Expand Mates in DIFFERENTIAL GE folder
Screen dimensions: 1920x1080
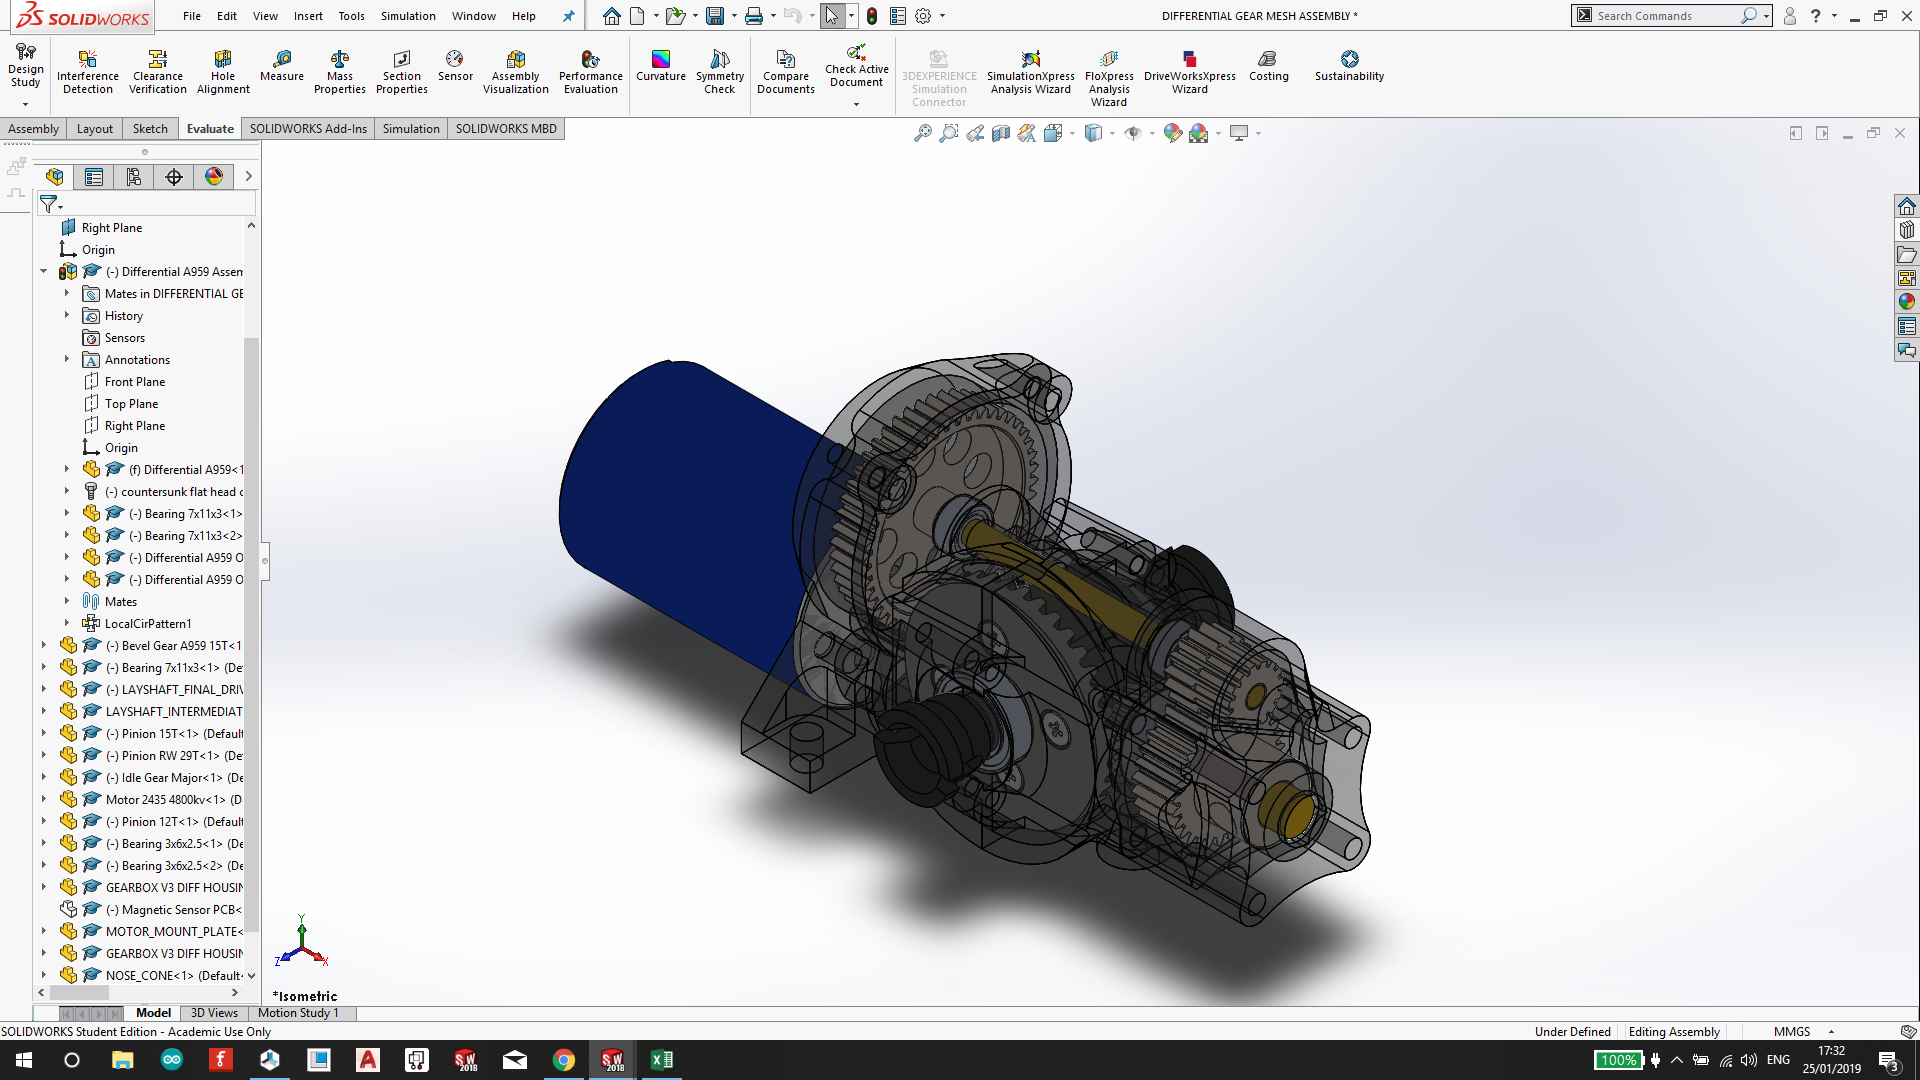click(67, 294)
